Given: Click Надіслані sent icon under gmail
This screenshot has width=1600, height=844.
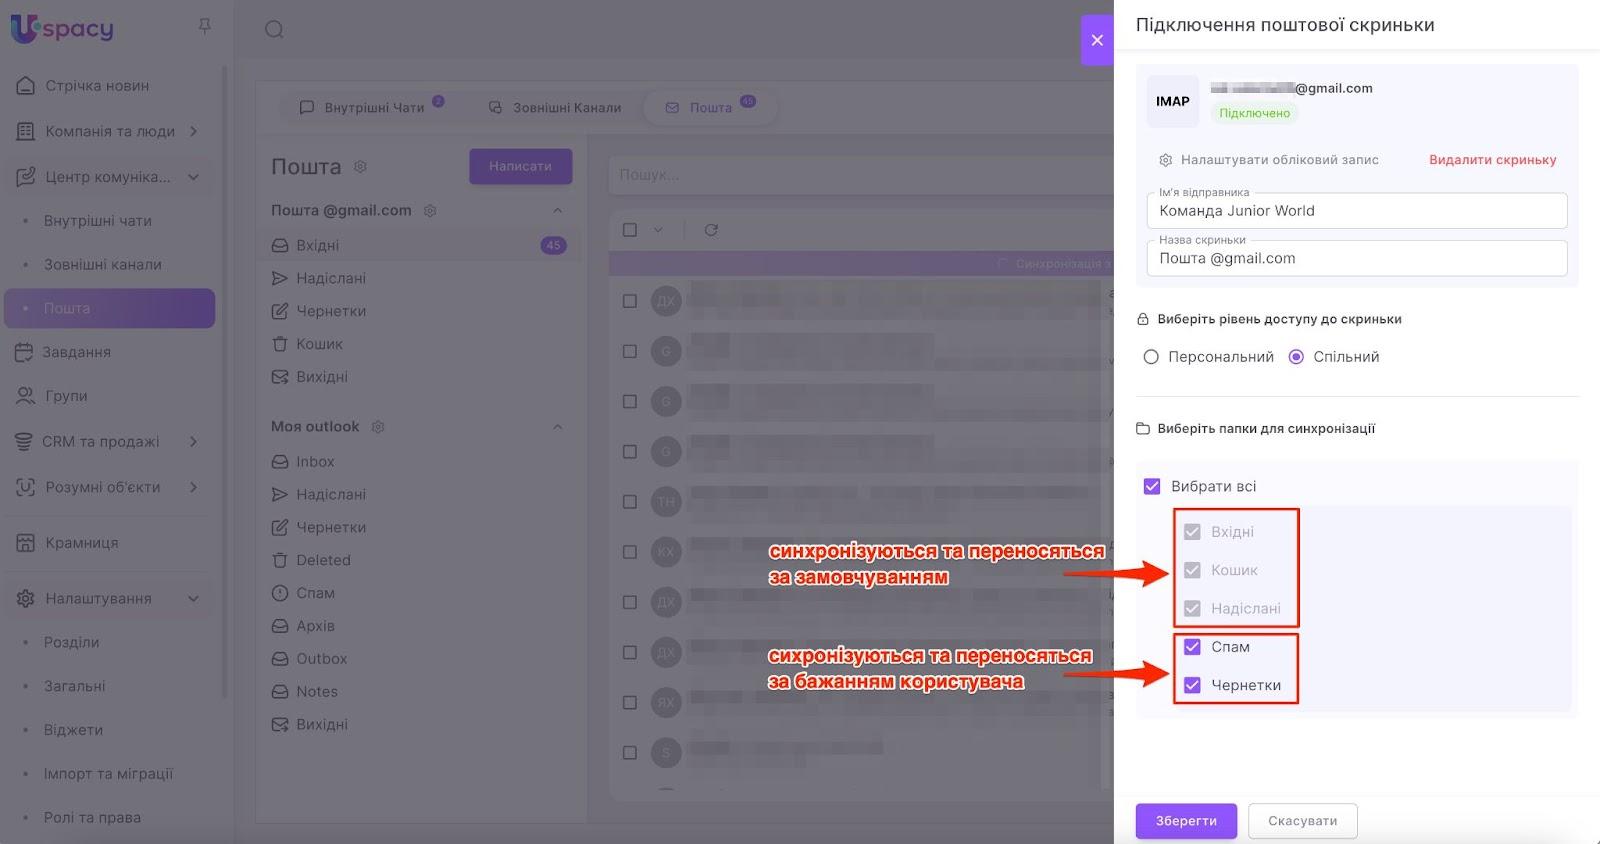Looking at the screenshot, I should click(280, 278).
